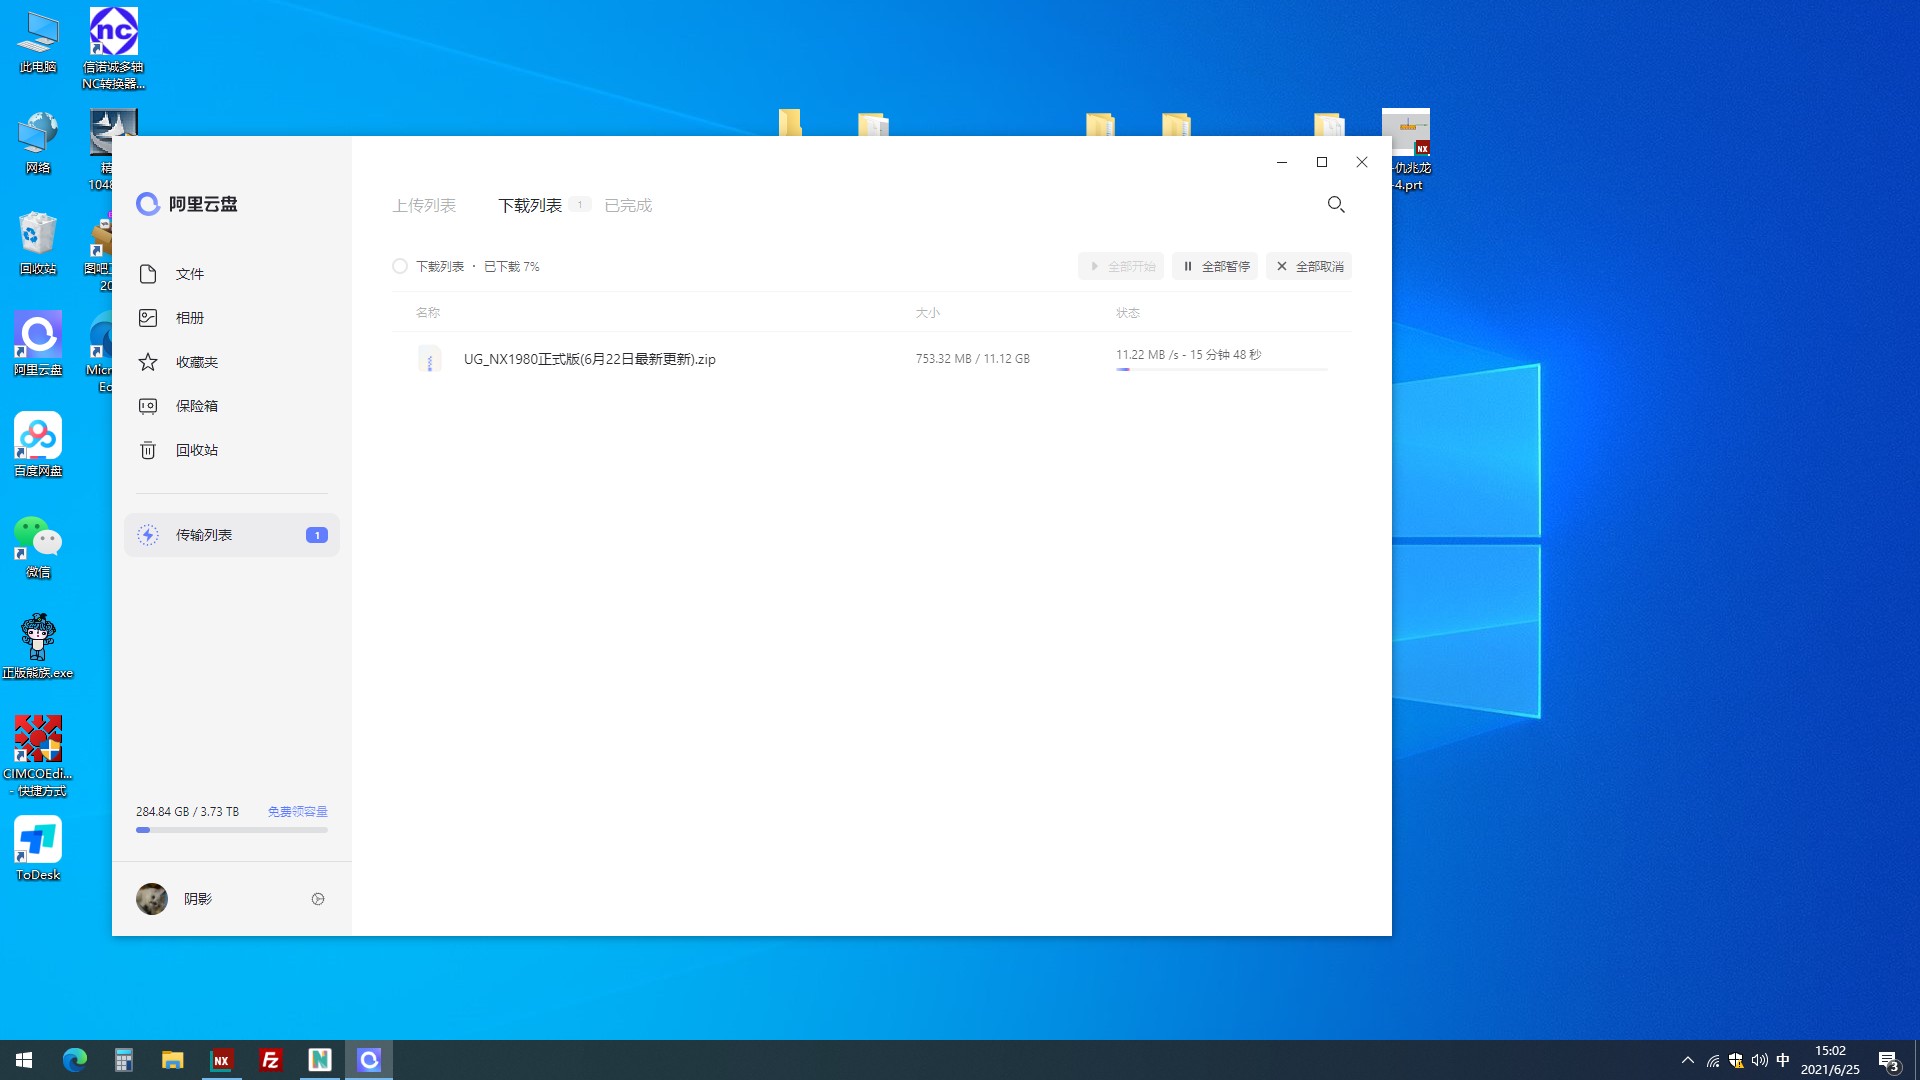Click the 阴影 user avatar
The image size is (1920, 1080).
(x=152, y=899)
